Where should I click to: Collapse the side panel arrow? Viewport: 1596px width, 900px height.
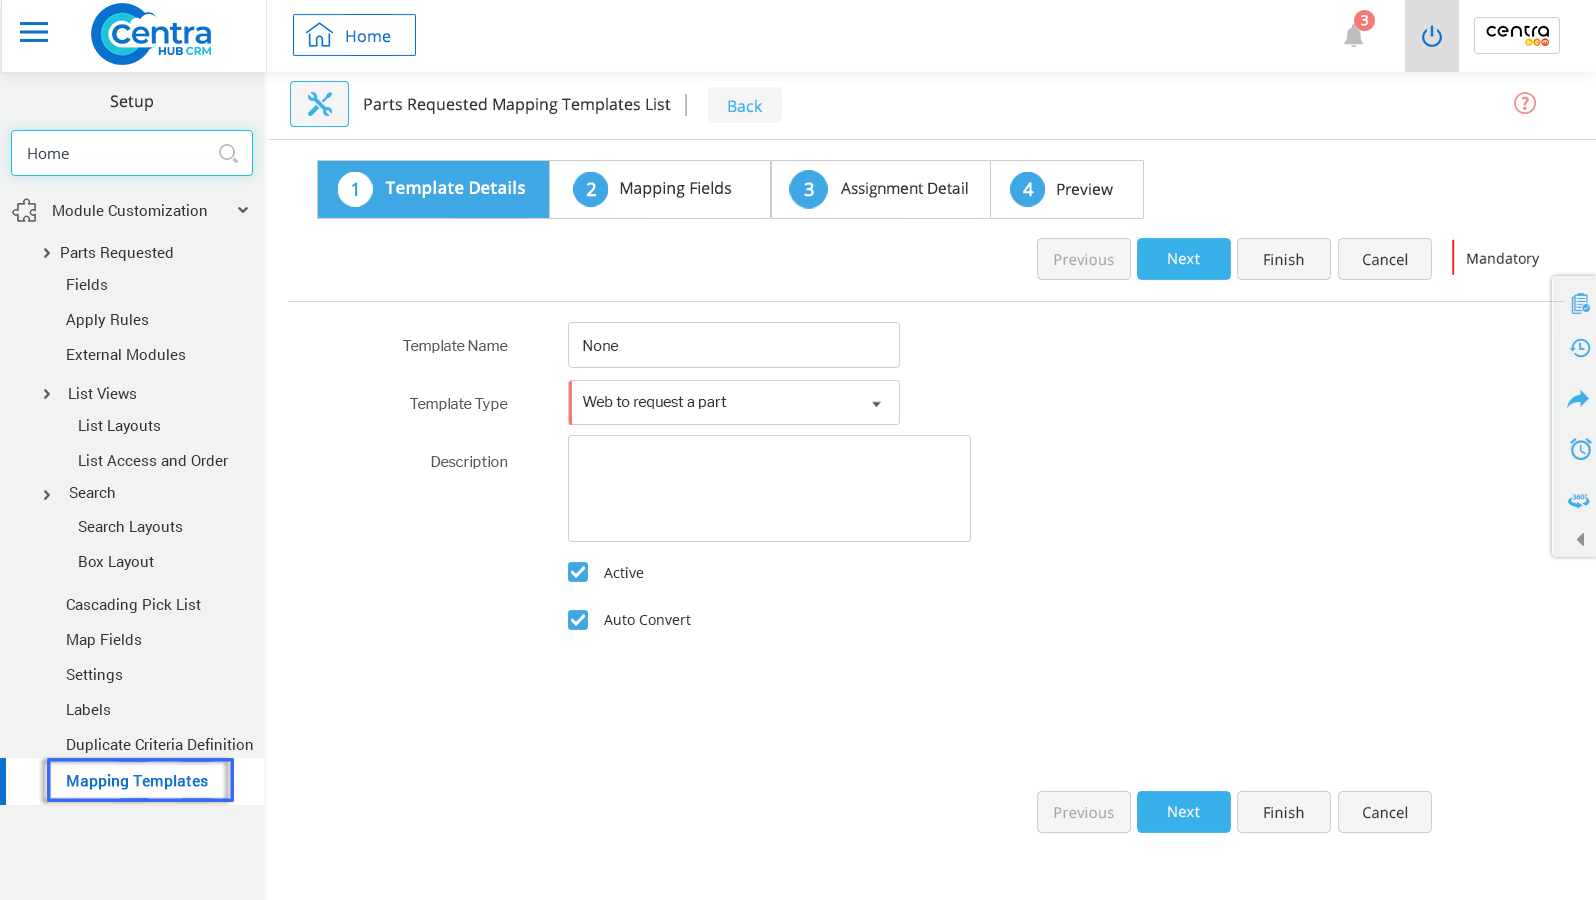(x=1581, y=539)
